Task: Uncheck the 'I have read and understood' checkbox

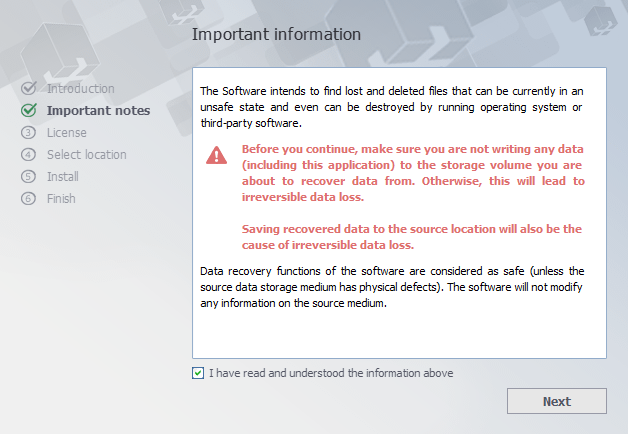Action: [x=198, y=373]
